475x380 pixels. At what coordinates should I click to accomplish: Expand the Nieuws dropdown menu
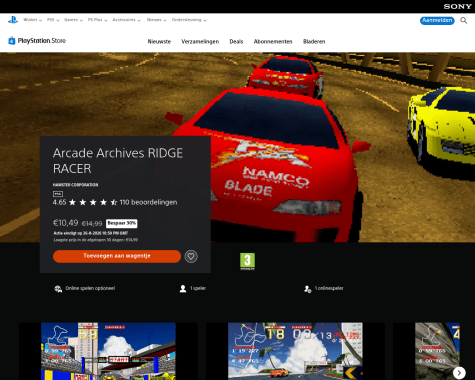pyautogui.click(x=156, y=20)
